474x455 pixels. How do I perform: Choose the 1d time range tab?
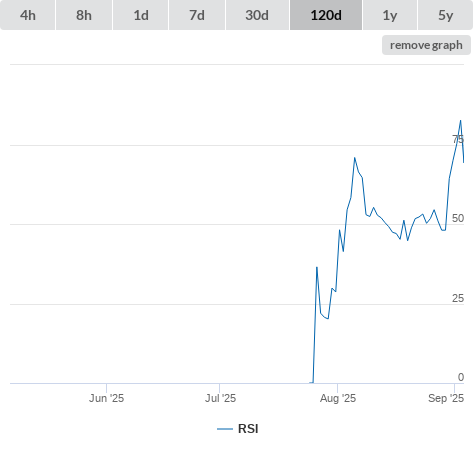pyautogui.click(x=141, y=15)
